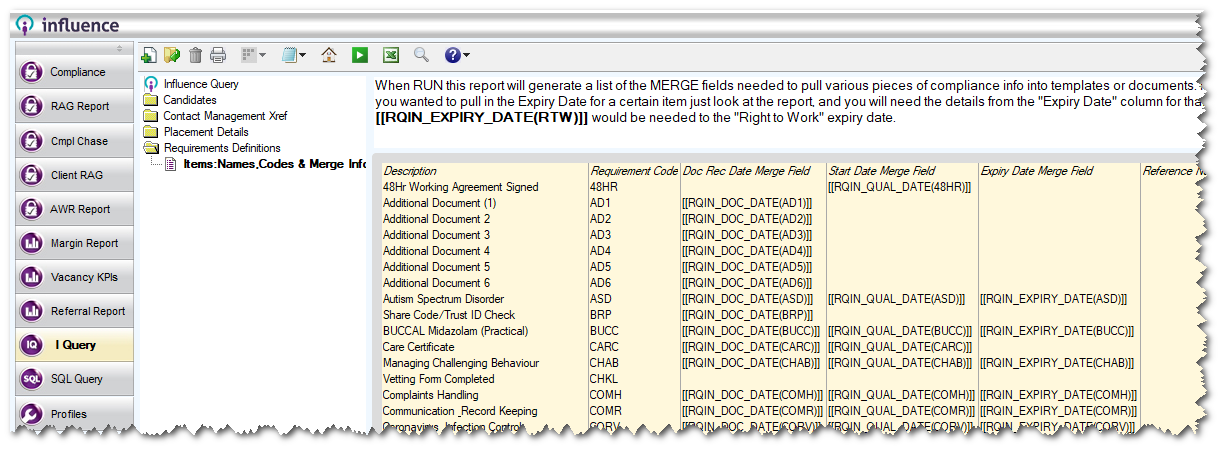Click the Start Date Merge Field header
The width and height of the screenshot is (1224, 452).
(x=902, y=171)
